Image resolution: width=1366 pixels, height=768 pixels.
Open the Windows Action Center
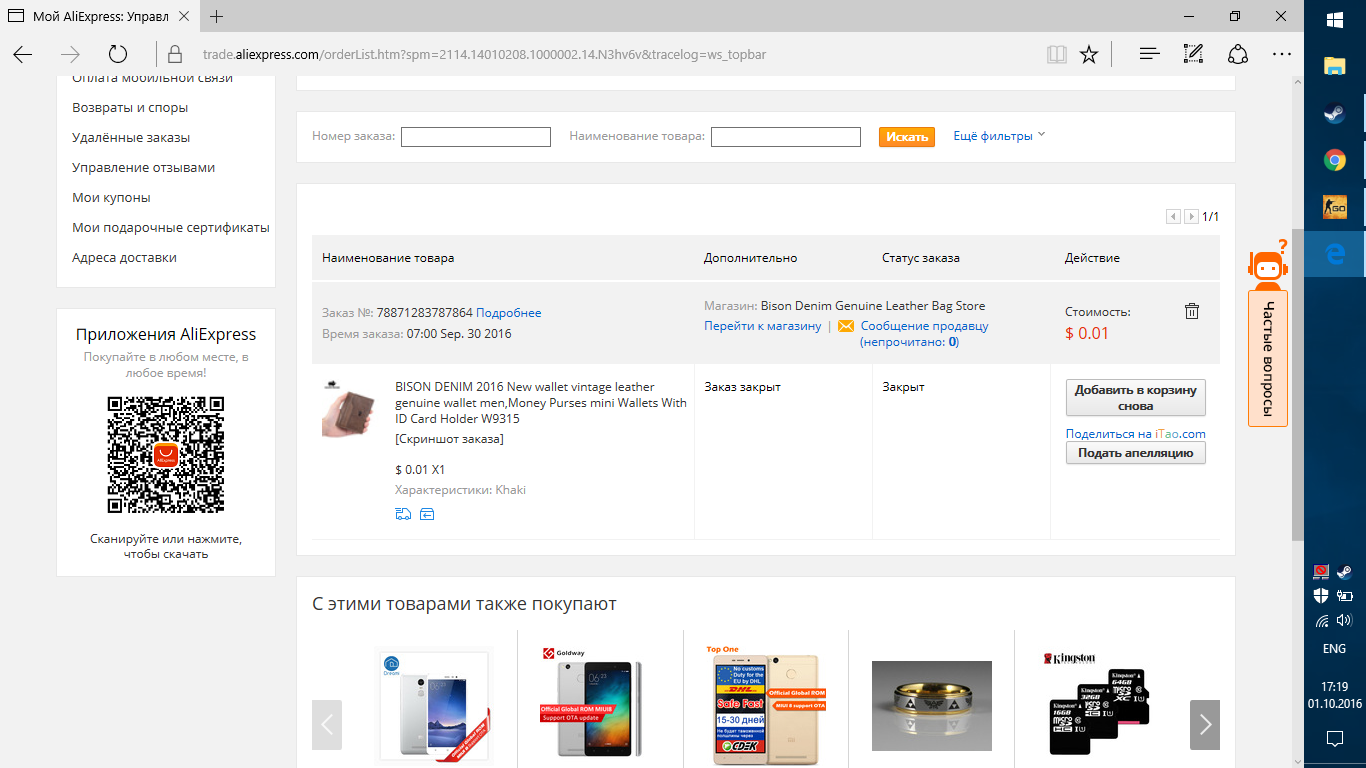point(1334,739)
